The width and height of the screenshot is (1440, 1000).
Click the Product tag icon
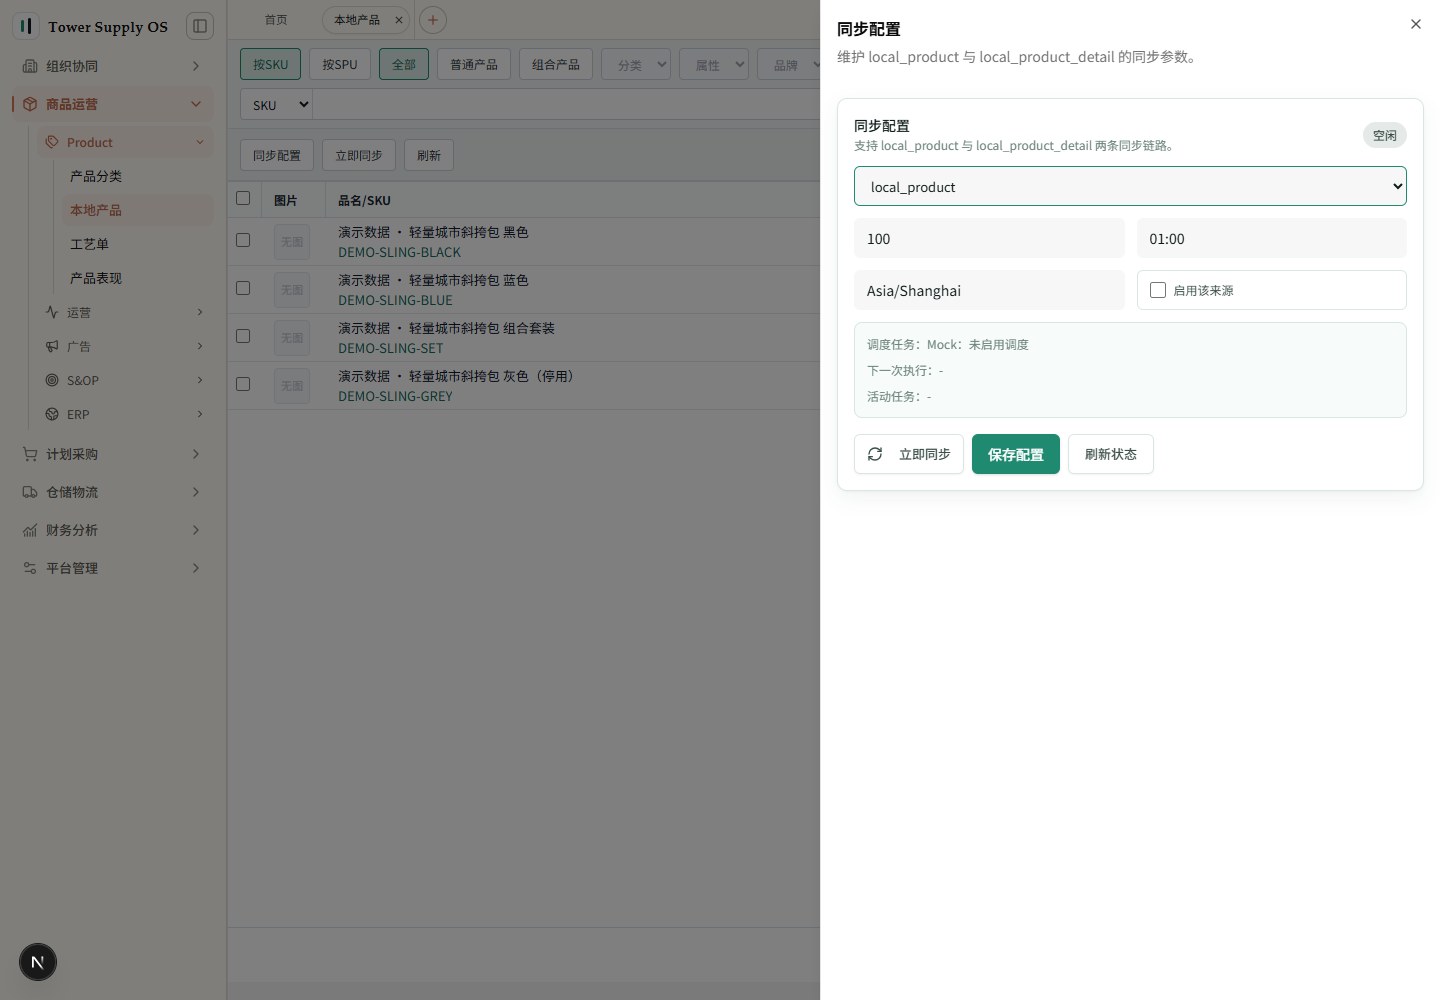pos(52,142)
